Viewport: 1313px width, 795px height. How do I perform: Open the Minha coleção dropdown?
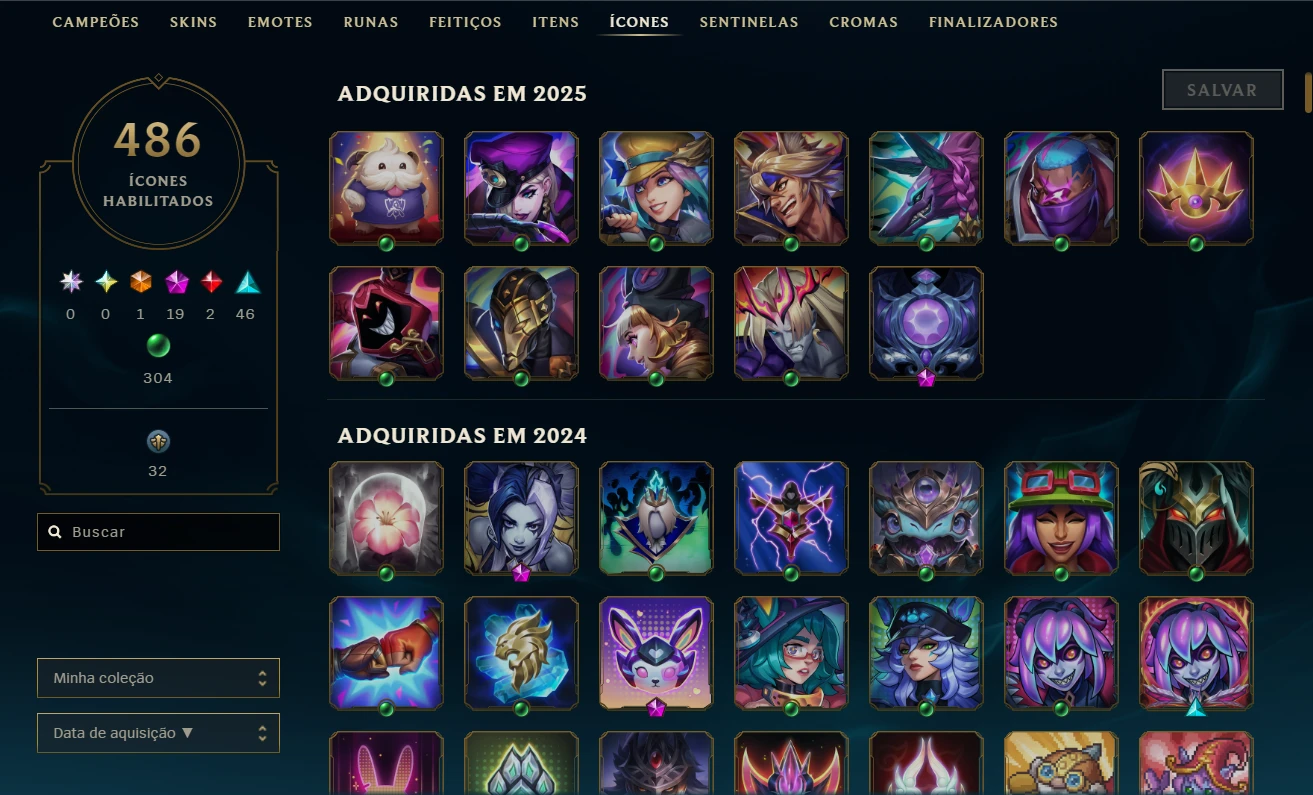pyautogui.click(x=158, y=678)
